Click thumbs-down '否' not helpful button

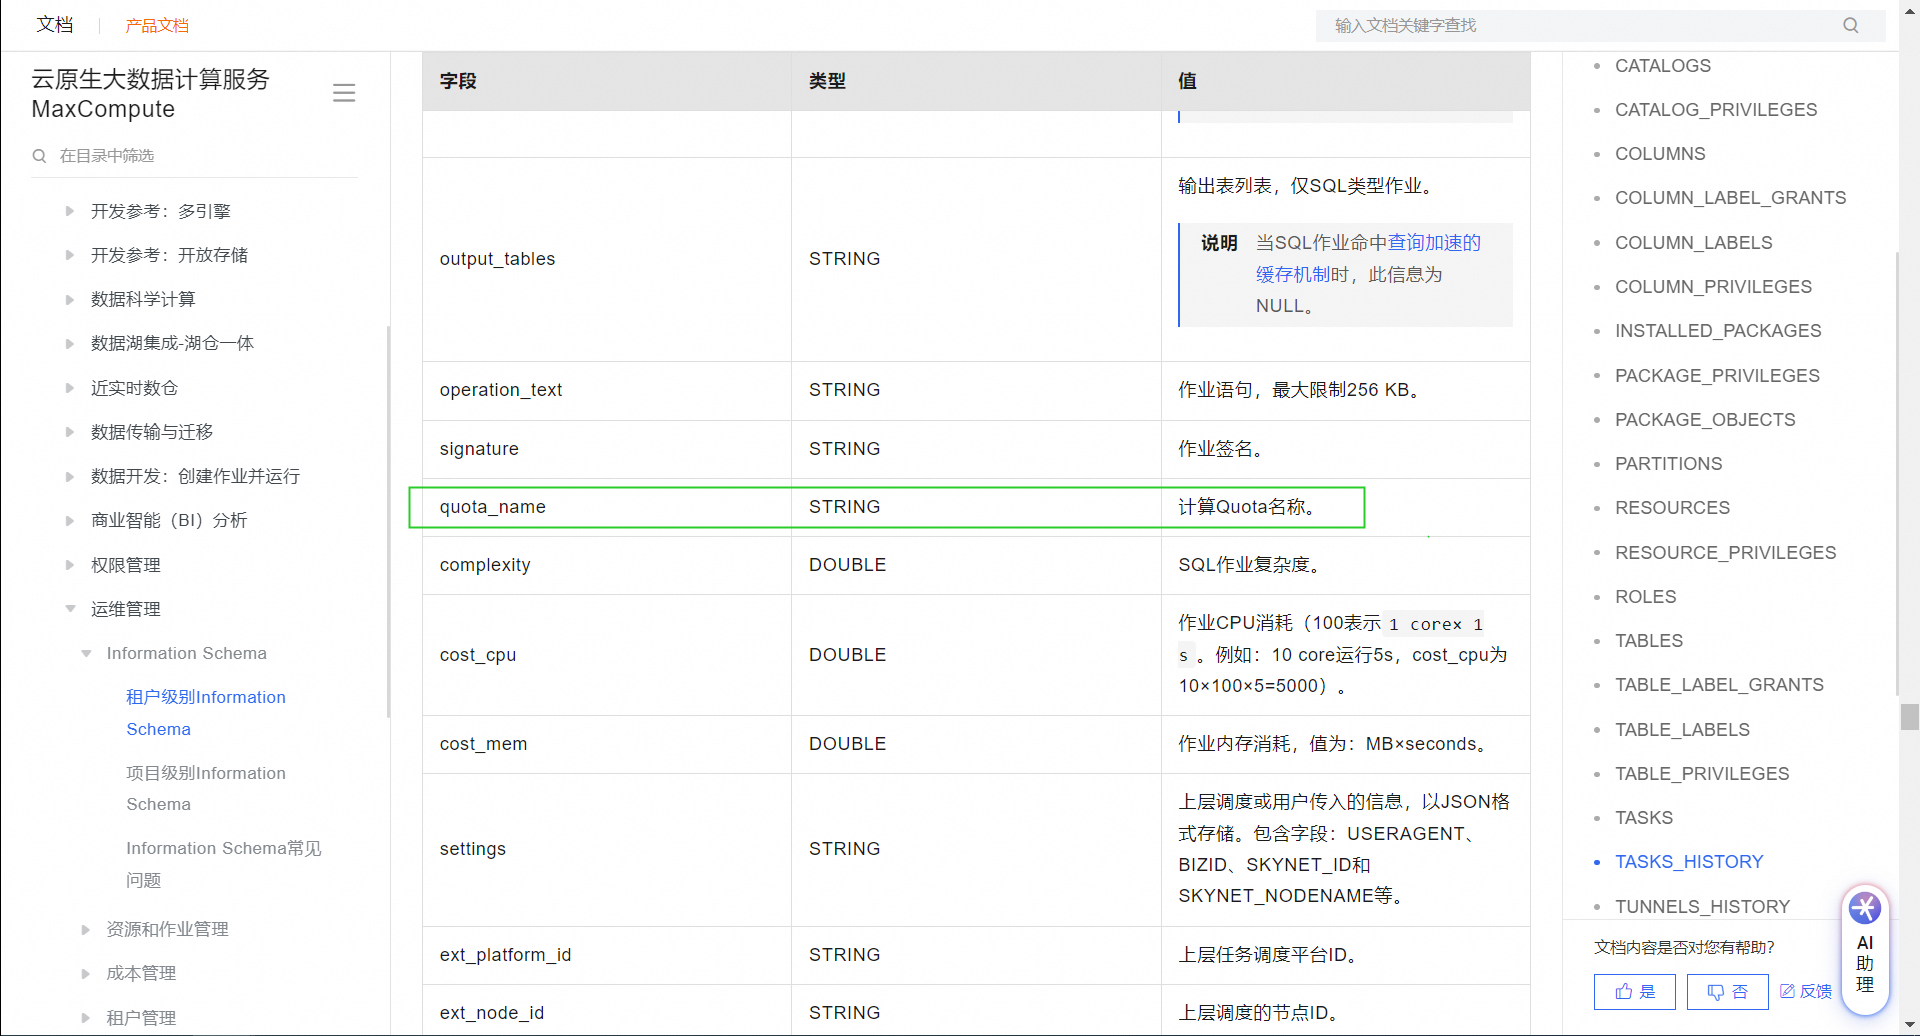pyautogui.click(x=1727, y=991)
